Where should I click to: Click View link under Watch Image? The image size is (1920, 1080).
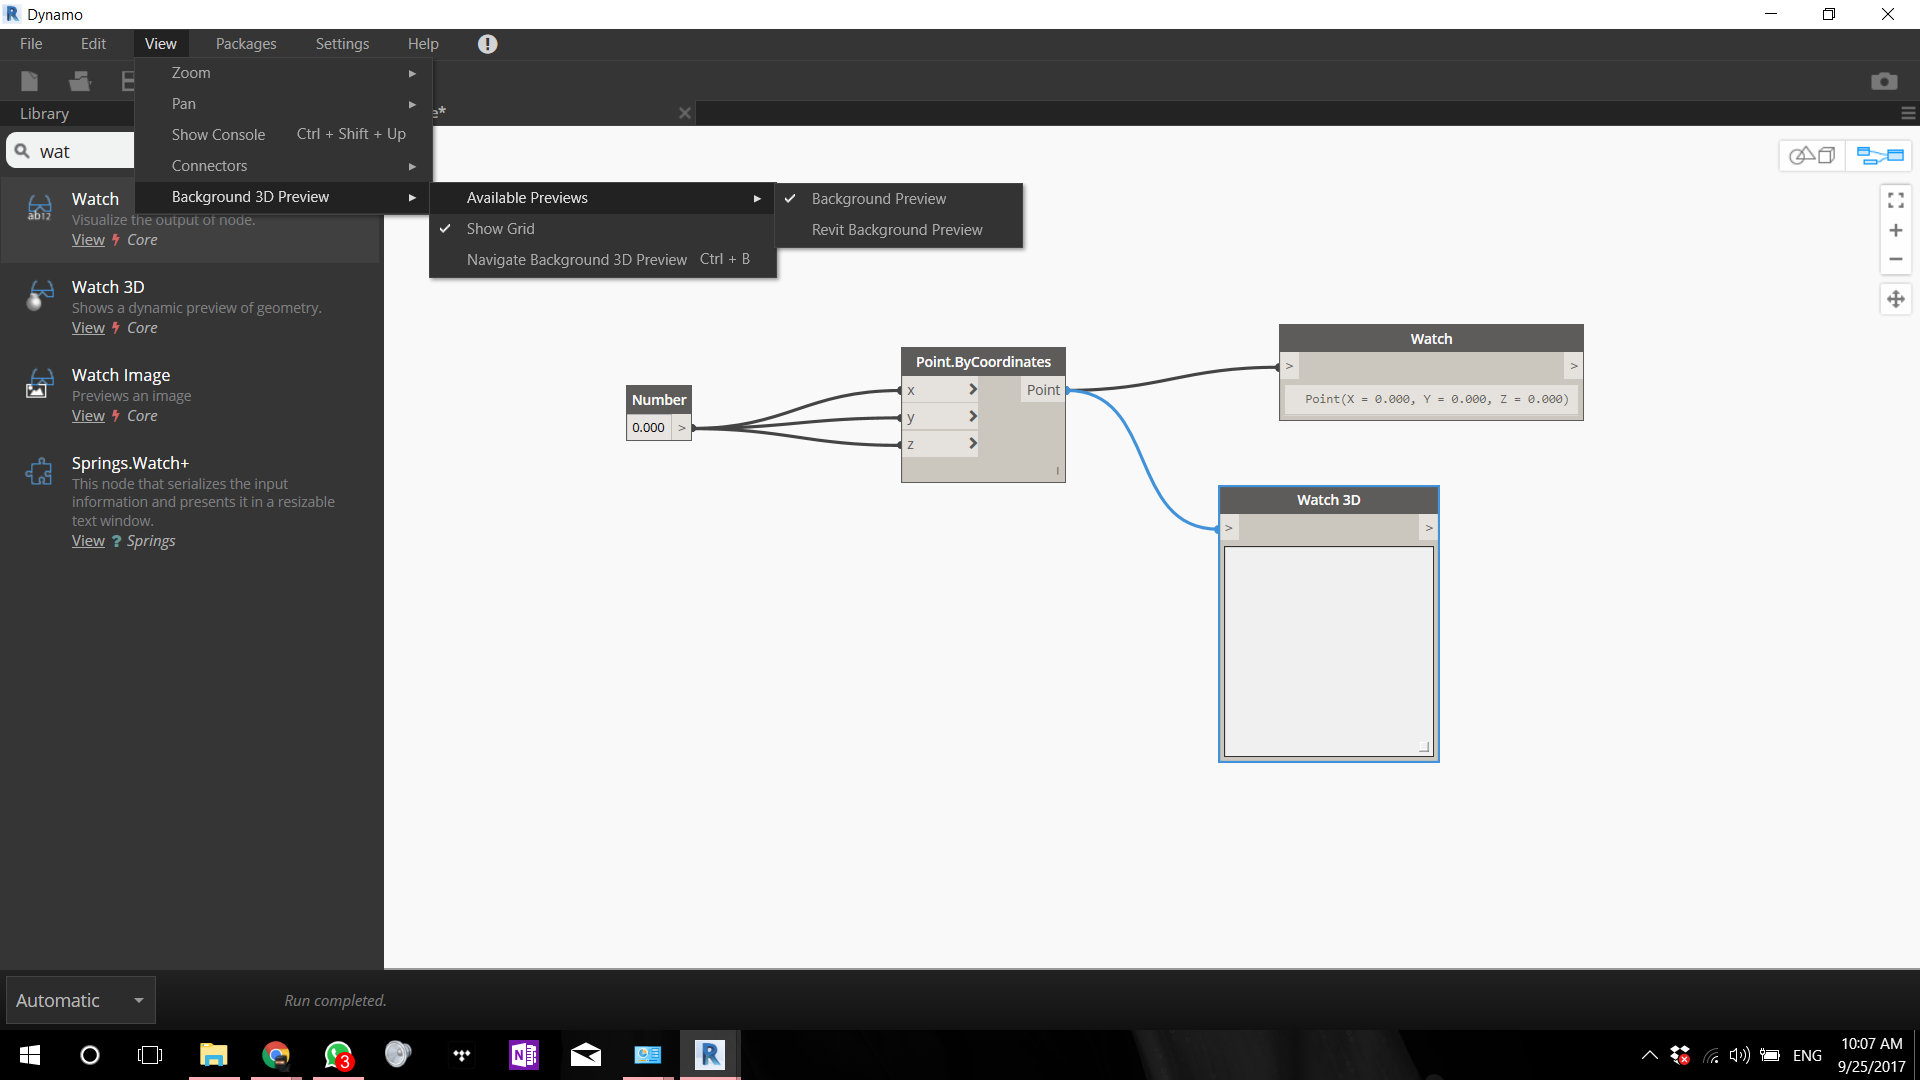click(x=88, y=416)
